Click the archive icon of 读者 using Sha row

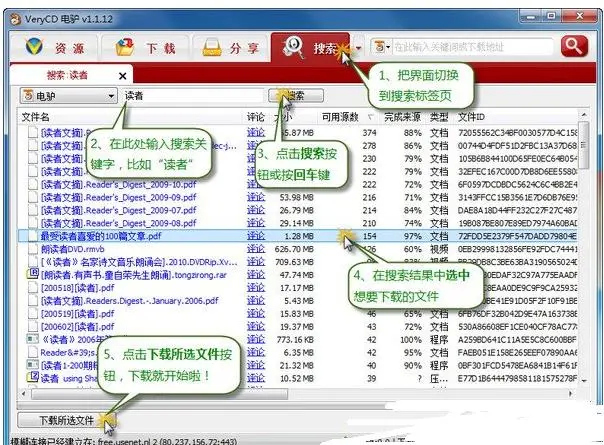[32, 377]
